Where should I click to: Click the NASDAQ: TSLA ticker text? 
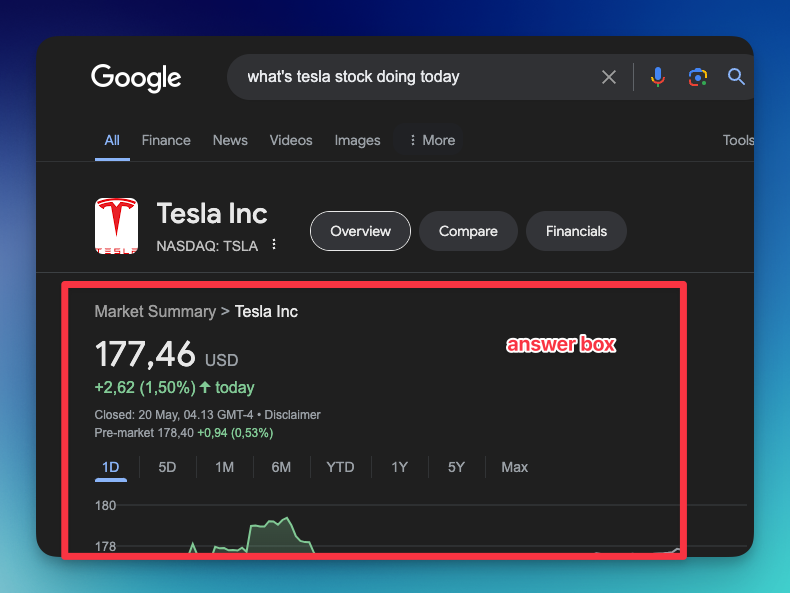point(207,246)
